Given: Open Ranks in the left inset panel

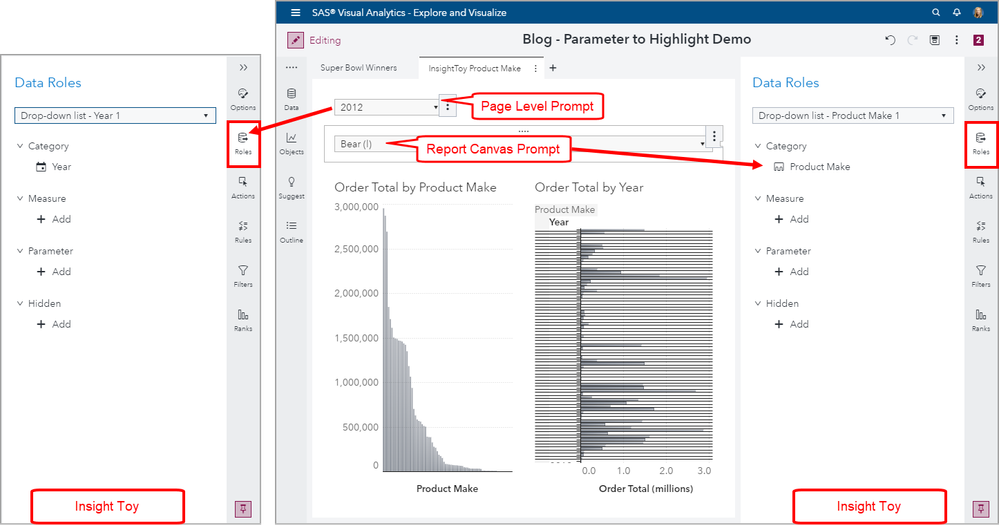Looking at the screenshot, I should click(x=243, y=320).
